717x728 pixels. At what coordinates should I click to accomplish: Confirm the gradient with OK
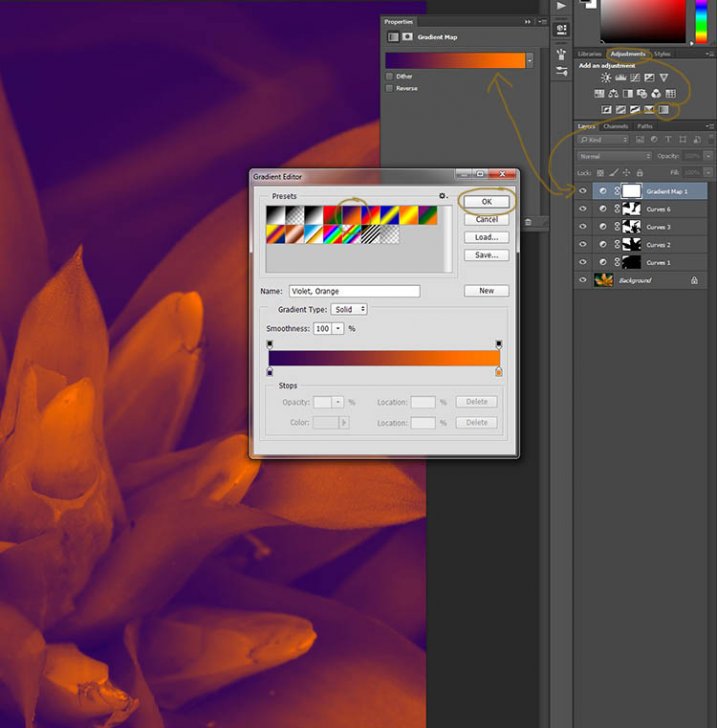click(487, 202)
